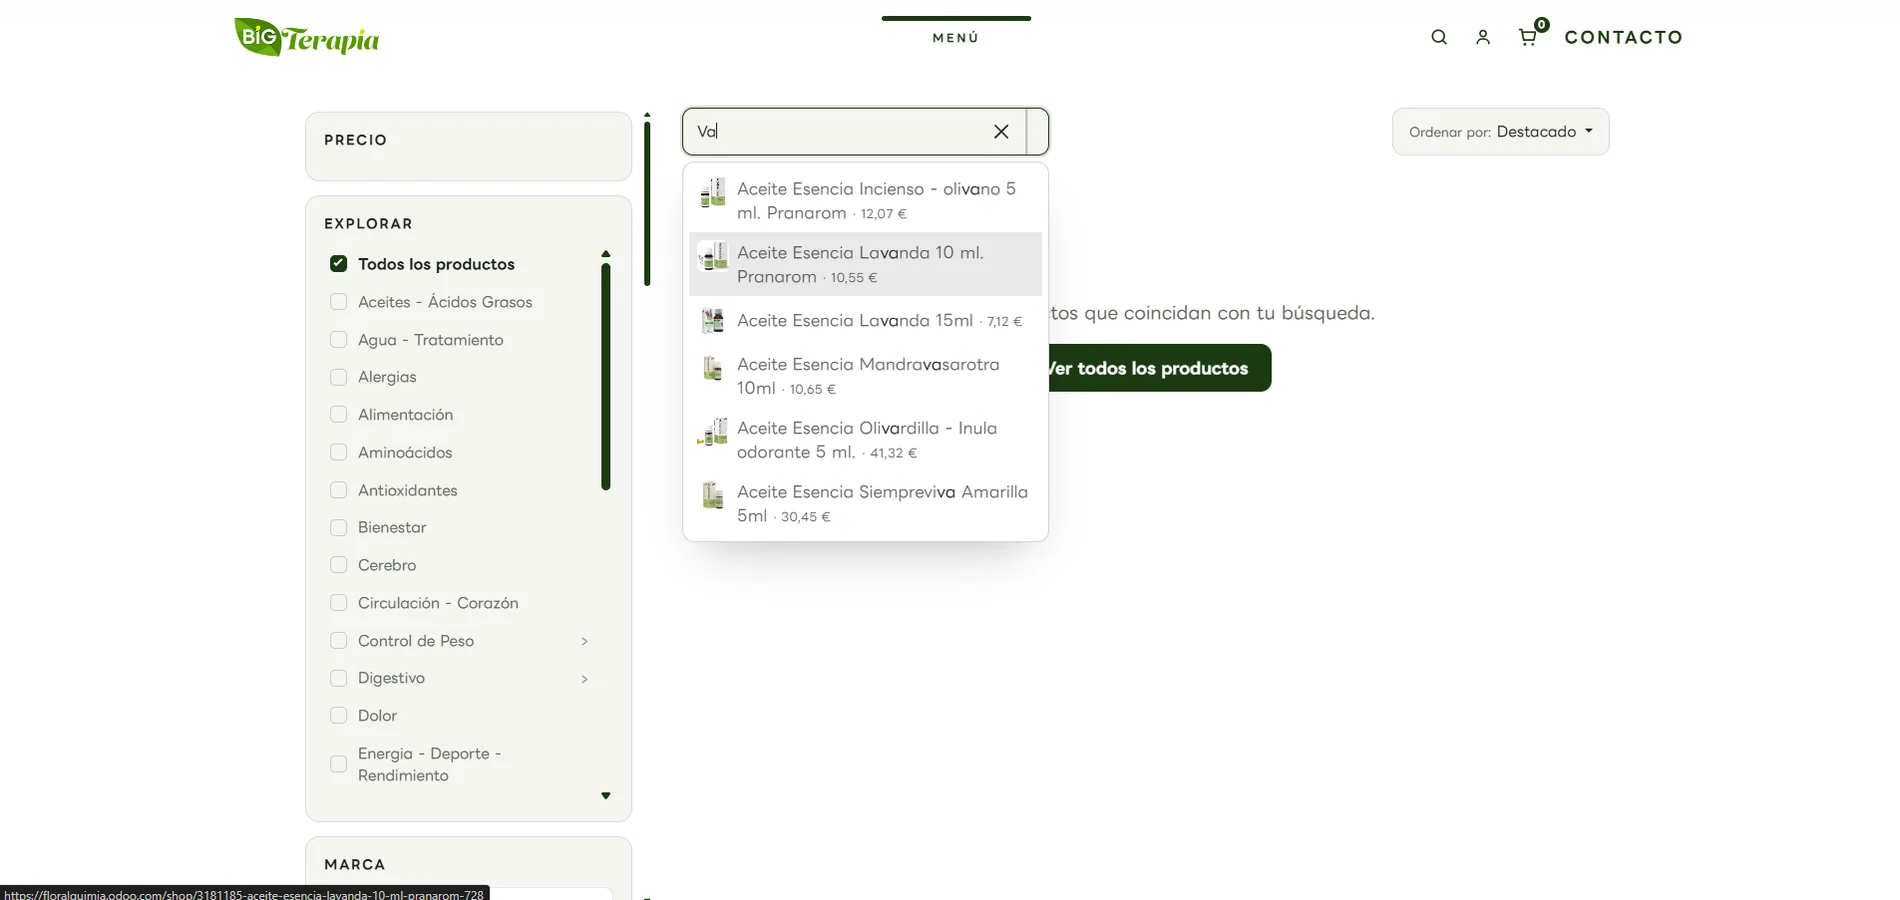
Task: Open the header search magnifier icon
Action: click(x=1439, y=37)
